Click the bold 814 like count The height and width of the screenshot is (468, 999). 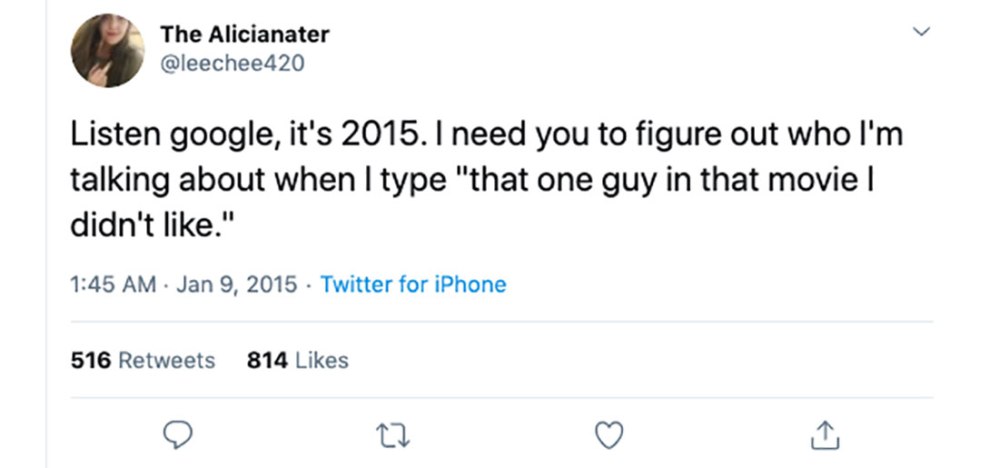[x=267, y=360]
